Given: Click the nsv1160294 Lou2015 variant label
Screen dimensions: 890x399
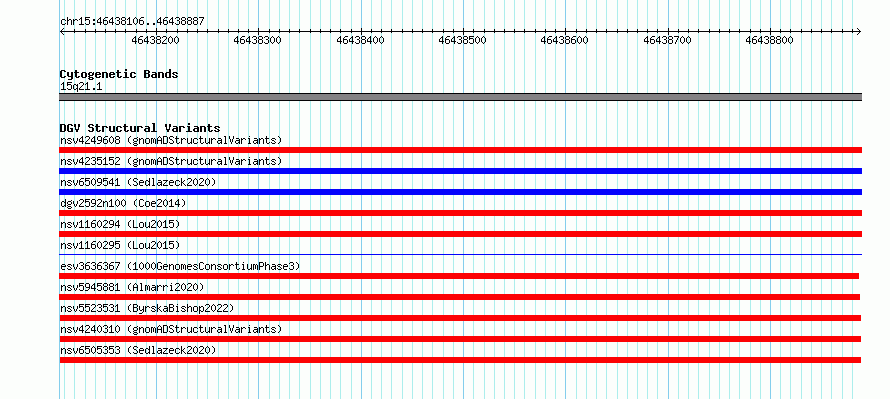Looking at the screenshot, I should (120, 224).
